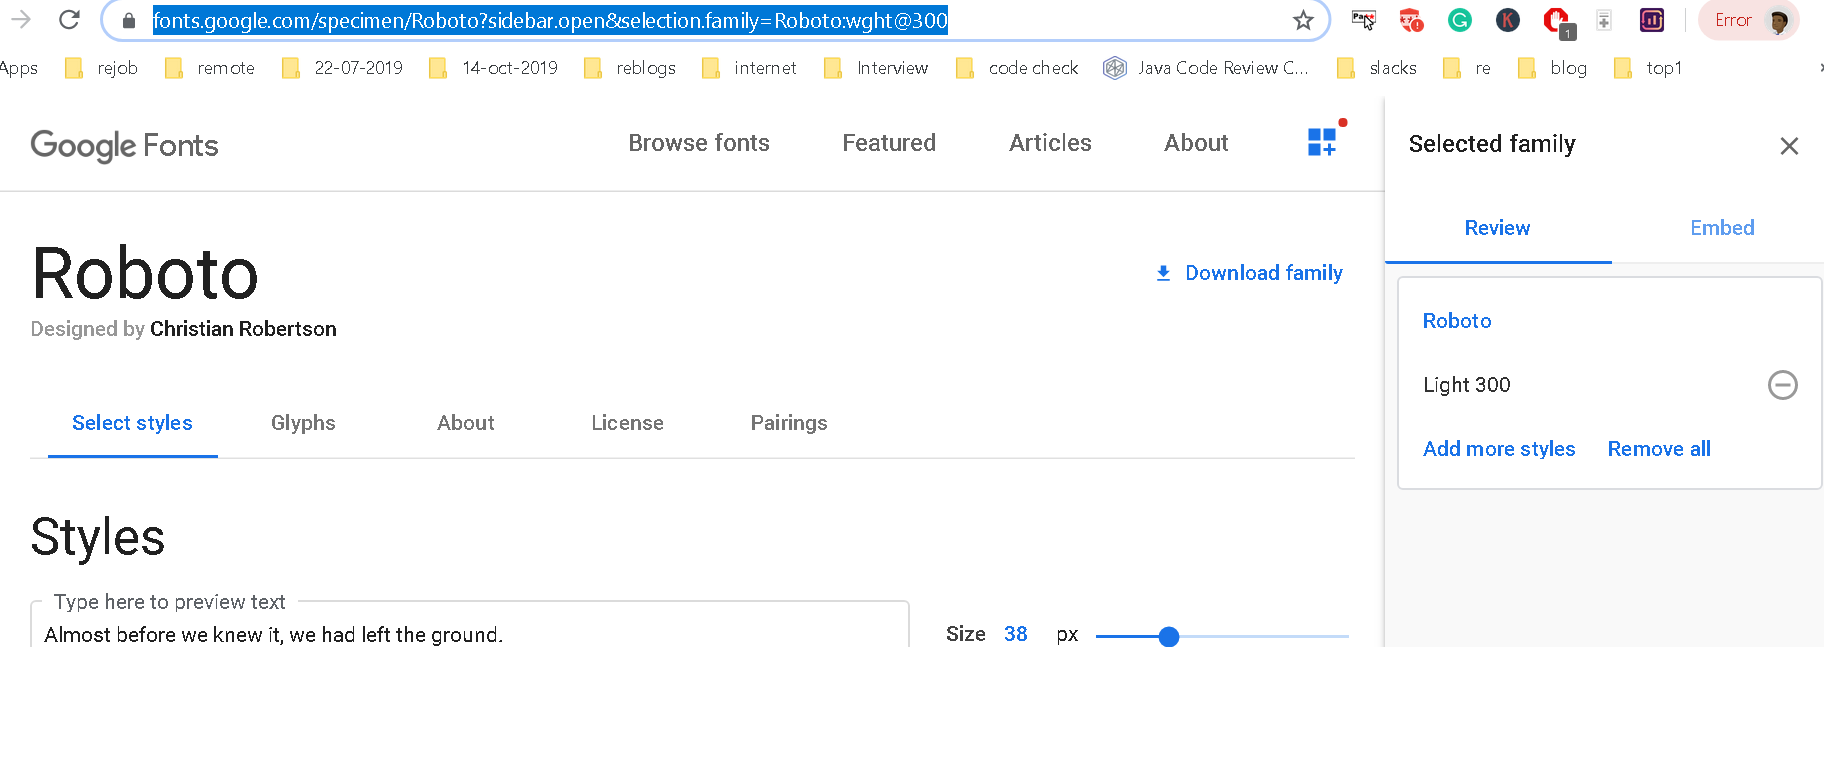Bookmark page with star icon

point(1303,20)
